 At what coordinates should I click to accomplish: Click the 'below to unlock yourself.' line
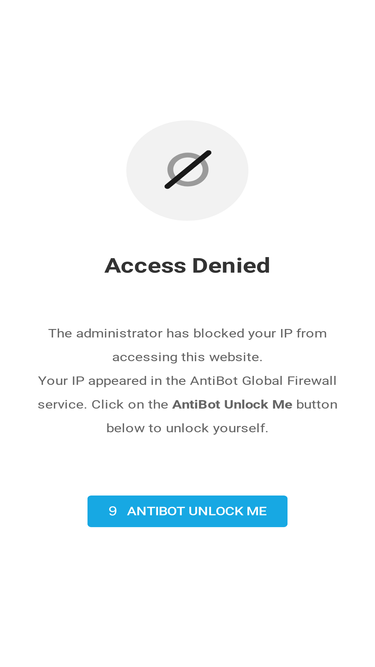pos(187,428)
